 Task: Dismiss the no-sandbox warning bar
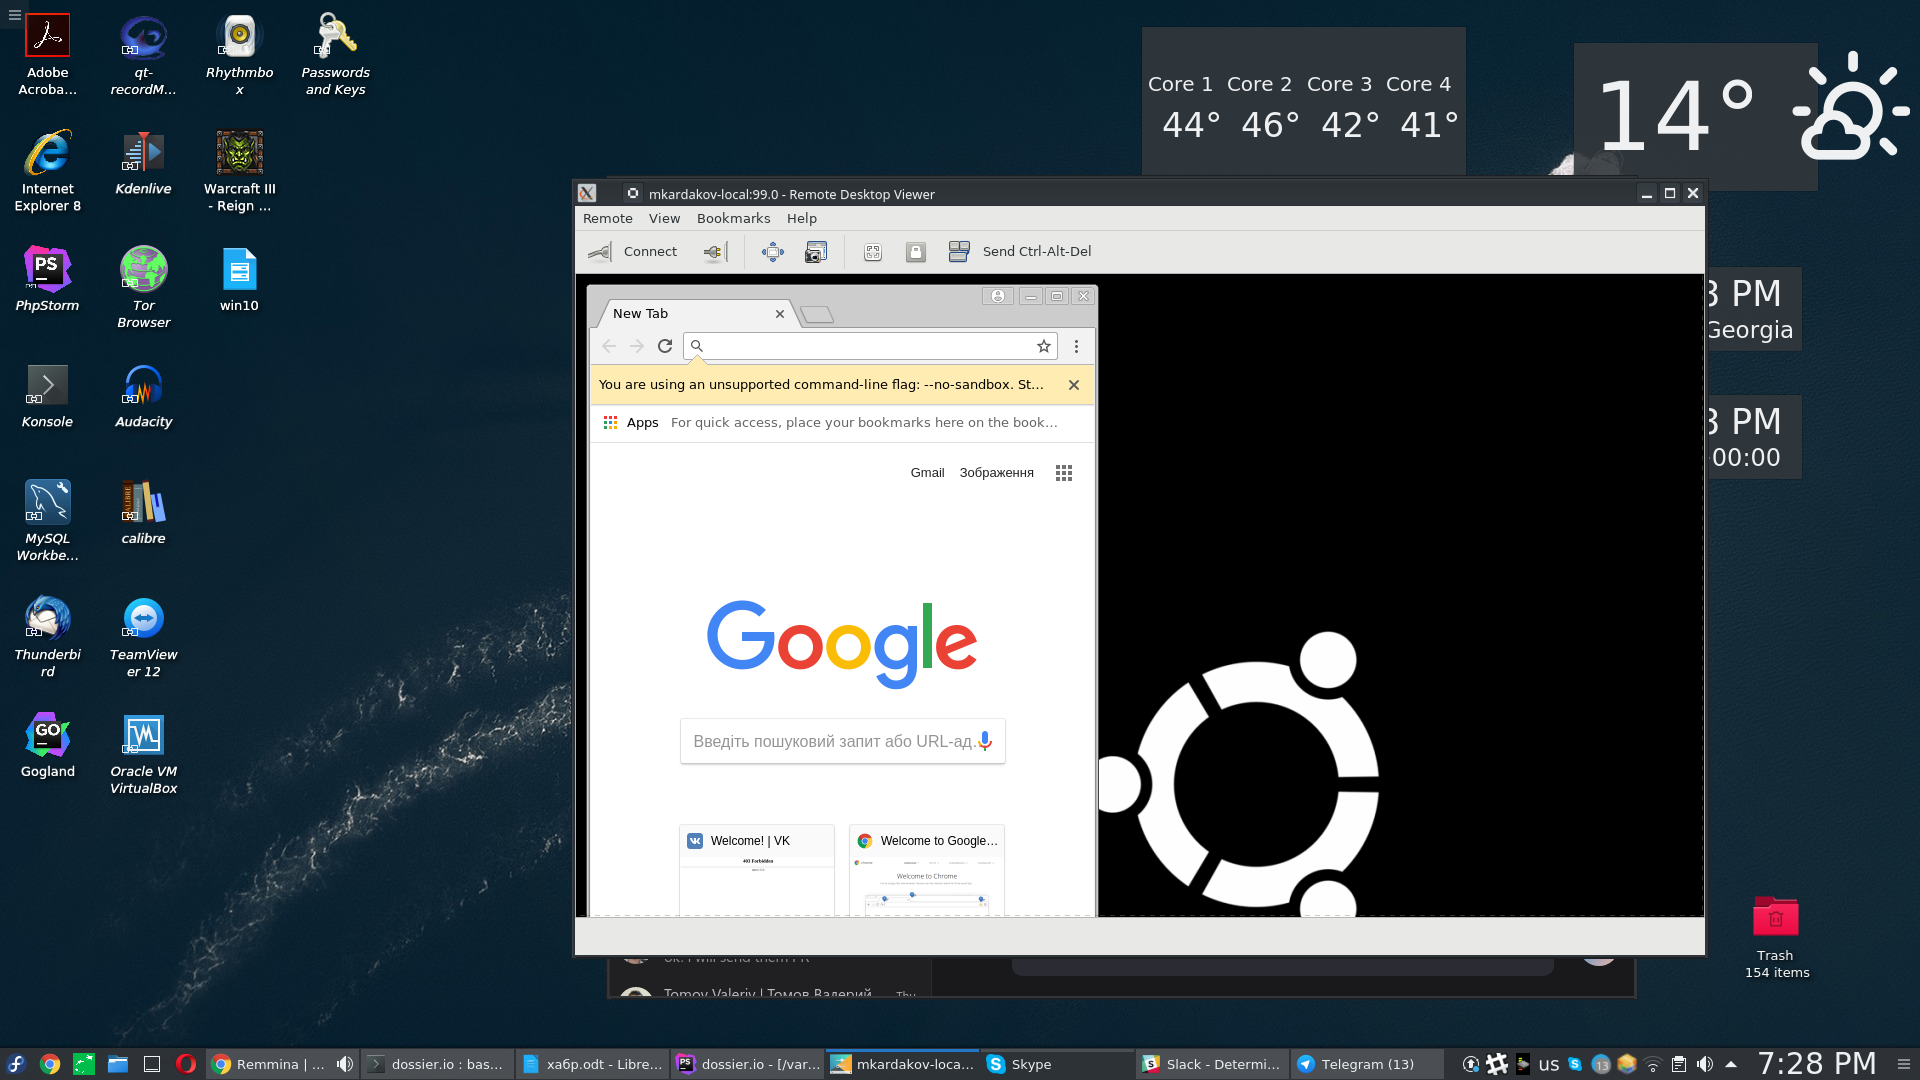(x=1074, y=385)
